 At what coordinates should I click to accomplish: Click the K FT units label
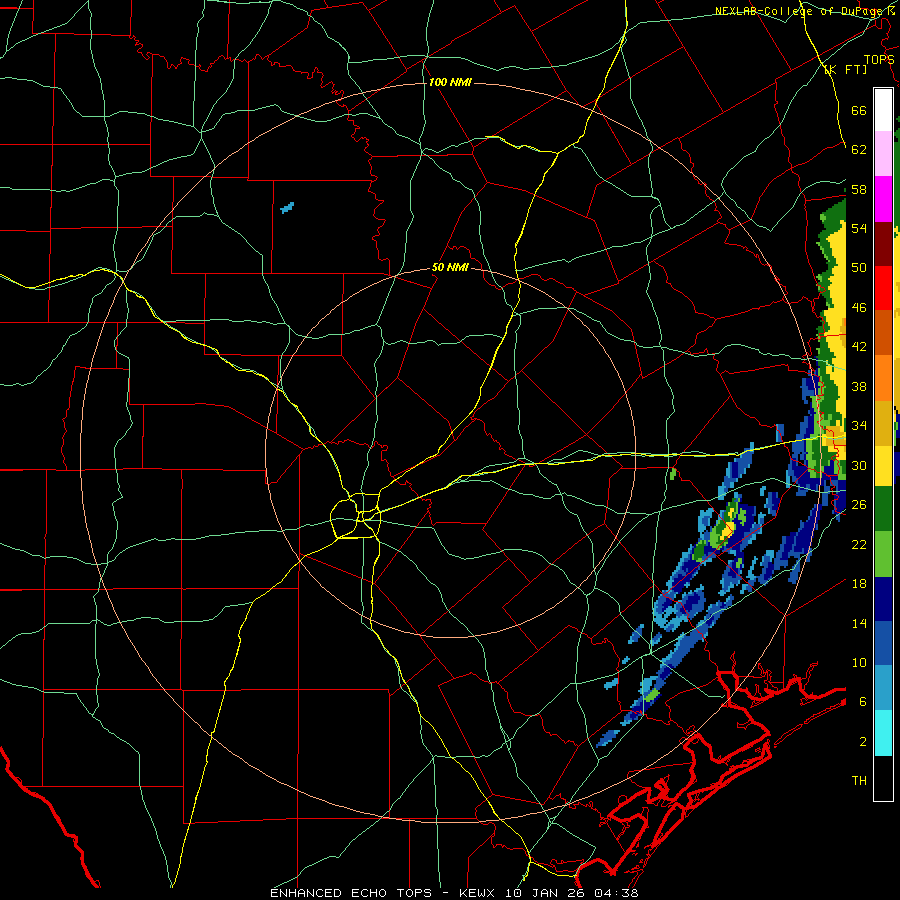[x=845, y=70]
